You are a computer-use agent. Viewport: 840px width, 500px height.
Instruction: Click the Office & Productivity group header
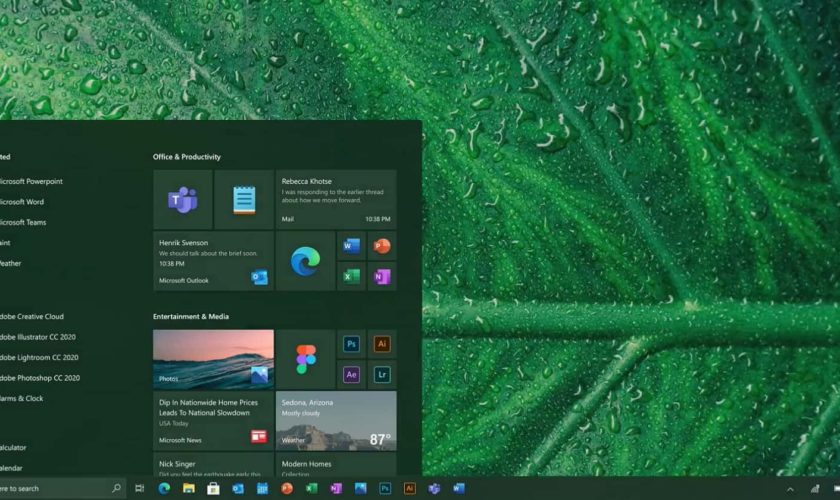[186, 156]
